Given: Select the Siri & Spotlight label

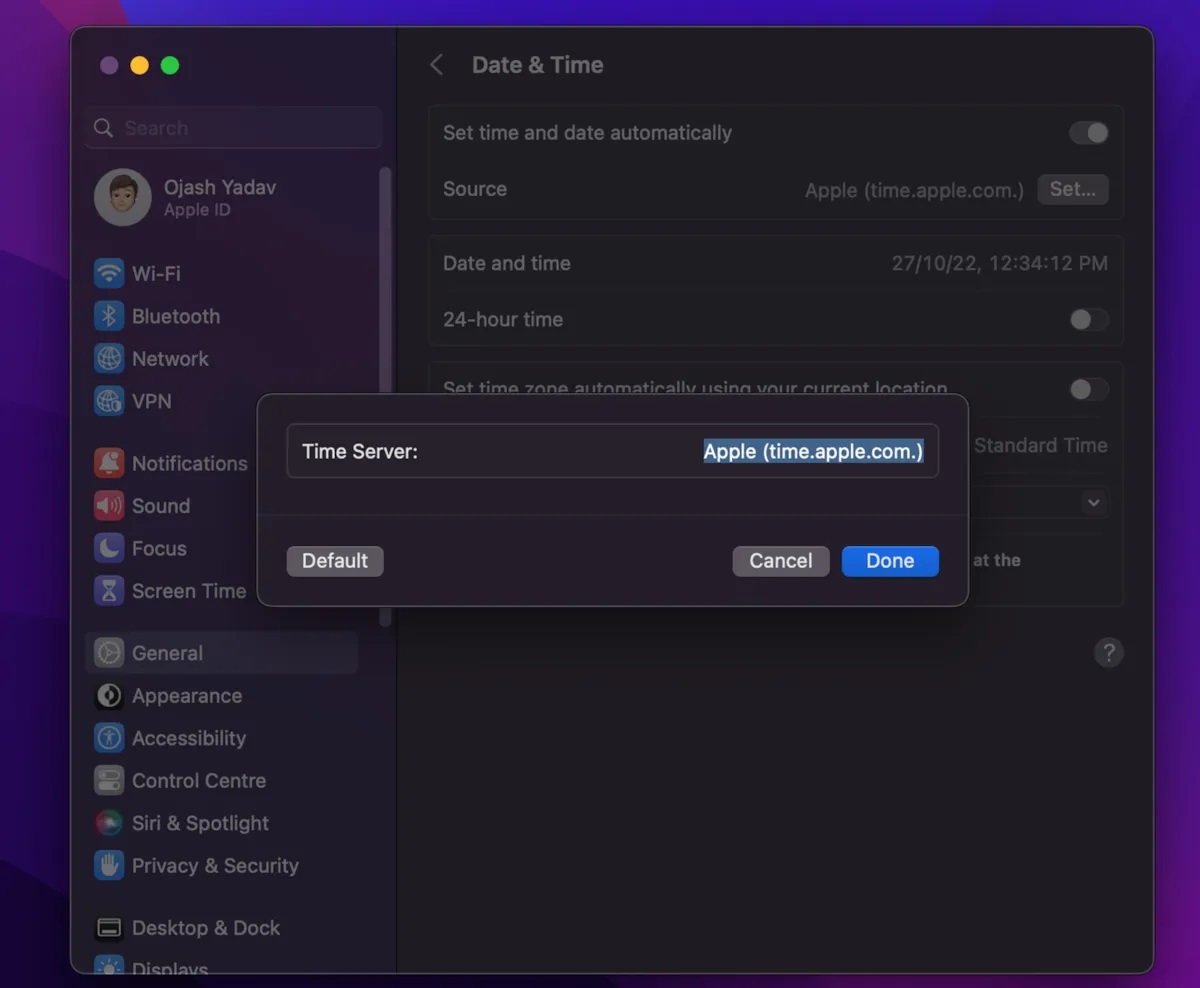Looking at the screenshot, I should coord(200,823).
